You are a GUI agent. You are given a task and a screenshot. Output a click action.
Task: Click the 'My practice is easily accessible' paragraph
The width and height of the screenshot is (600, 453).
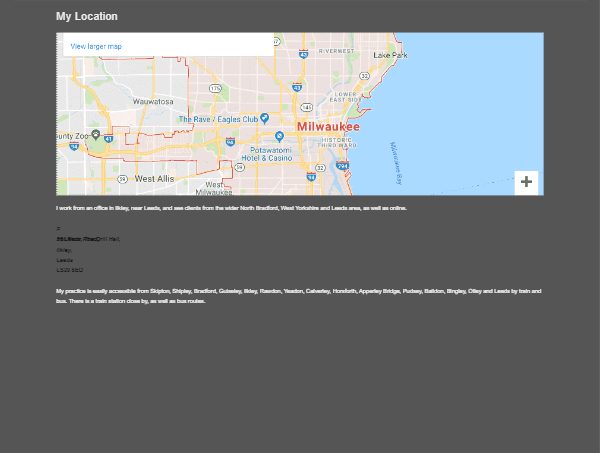click(298, 296)
